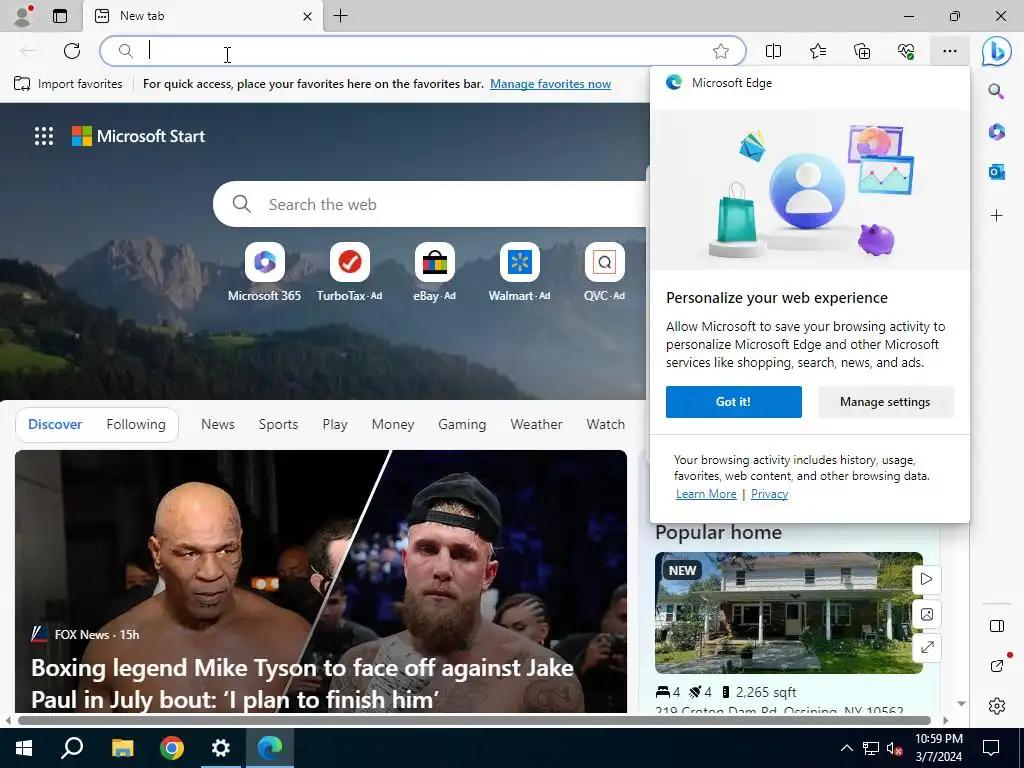Click the Refresh page icon
This screenshot has height=768, width=1024.
click(x=72, y=51)
